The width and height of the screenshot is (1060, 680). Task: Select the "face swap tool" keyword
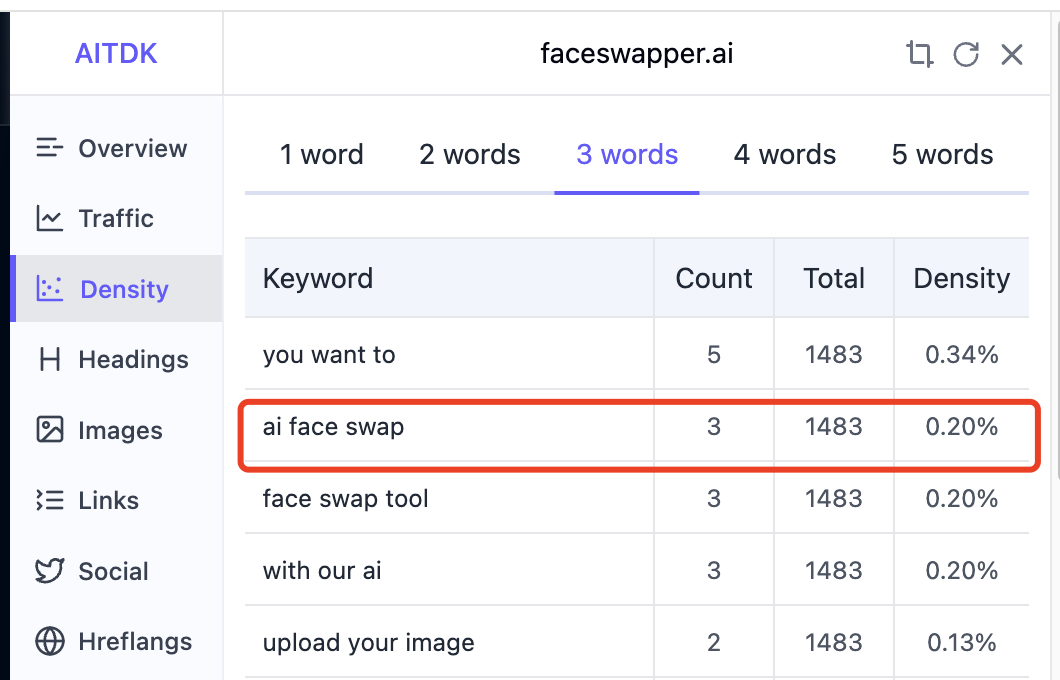[345, 499]
